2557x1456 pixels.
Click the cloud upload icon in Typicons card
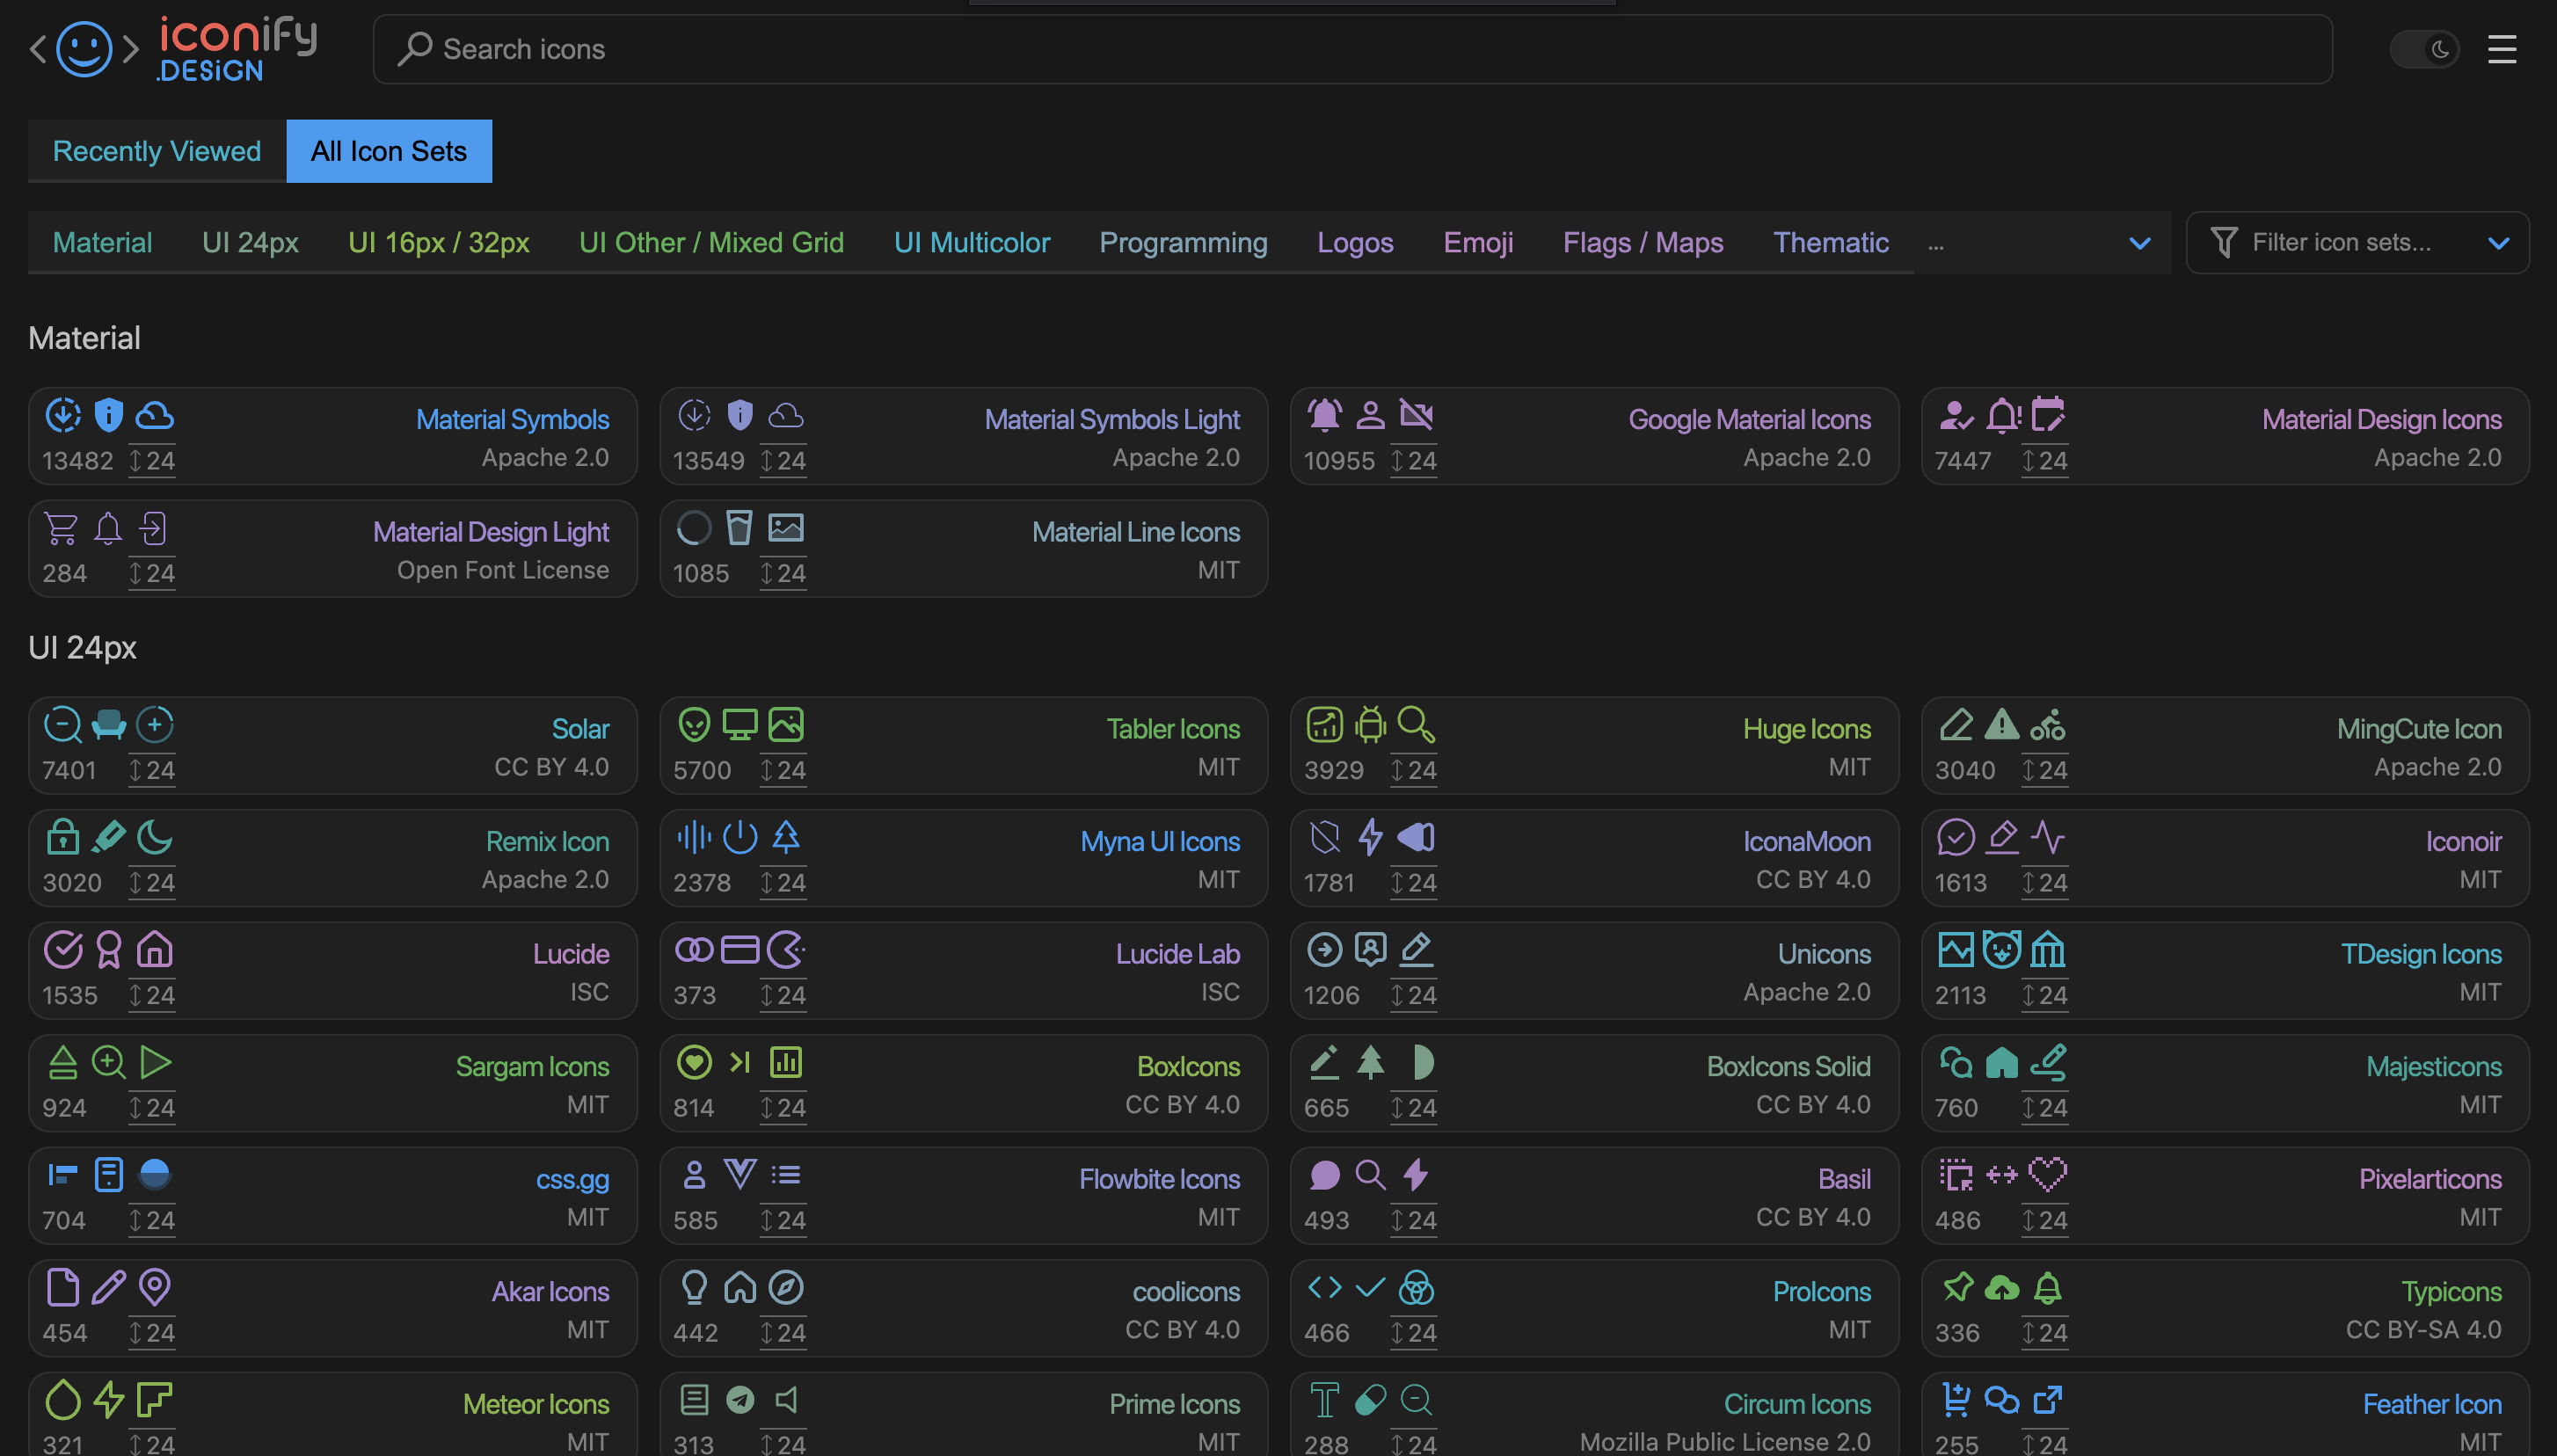pos(2001,1288)
